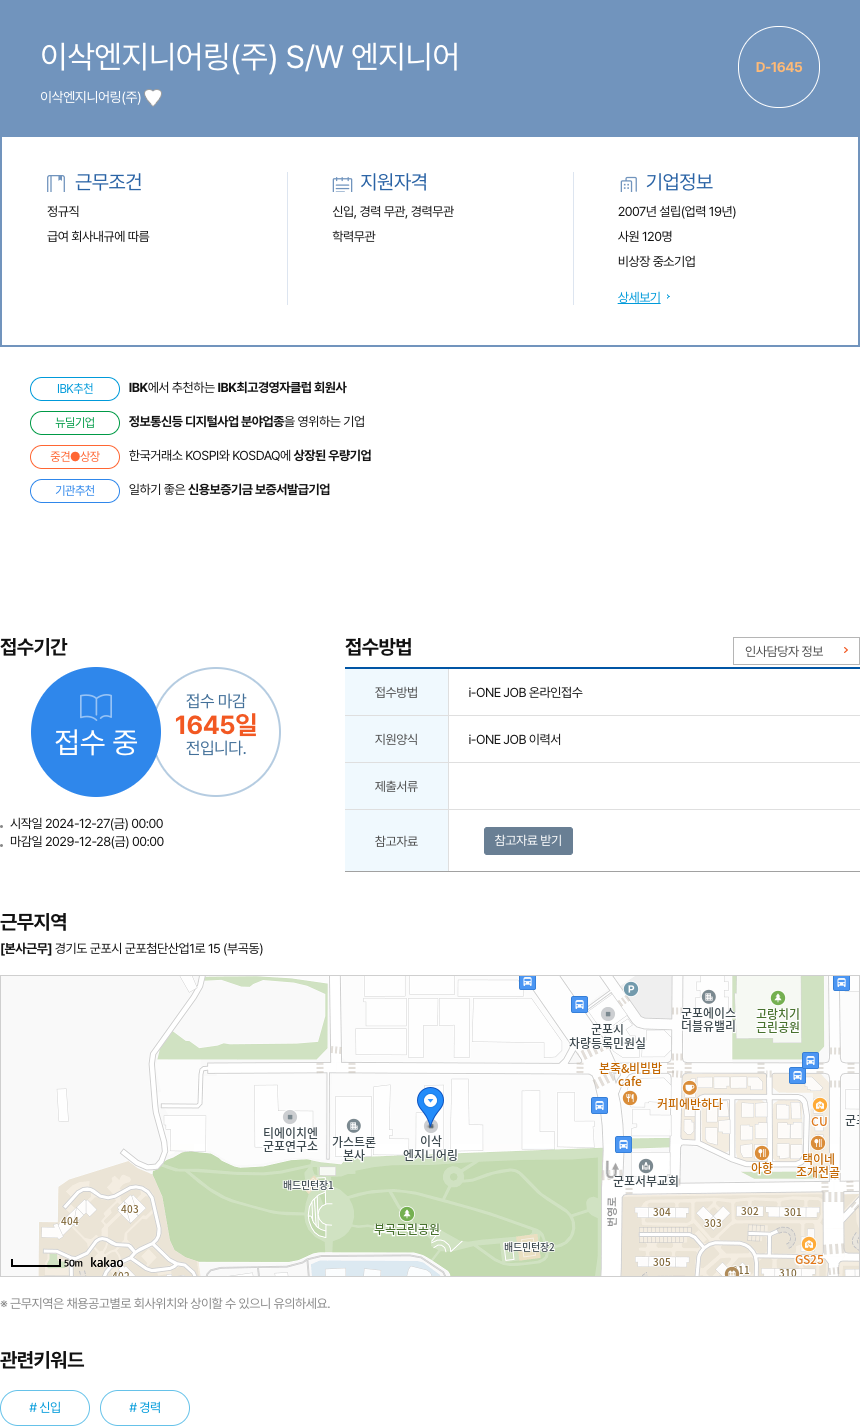The height and width of the screenshot is (1427, 860).
Task: Click the 뉴딜기업 badge
Action: (75, 422)
